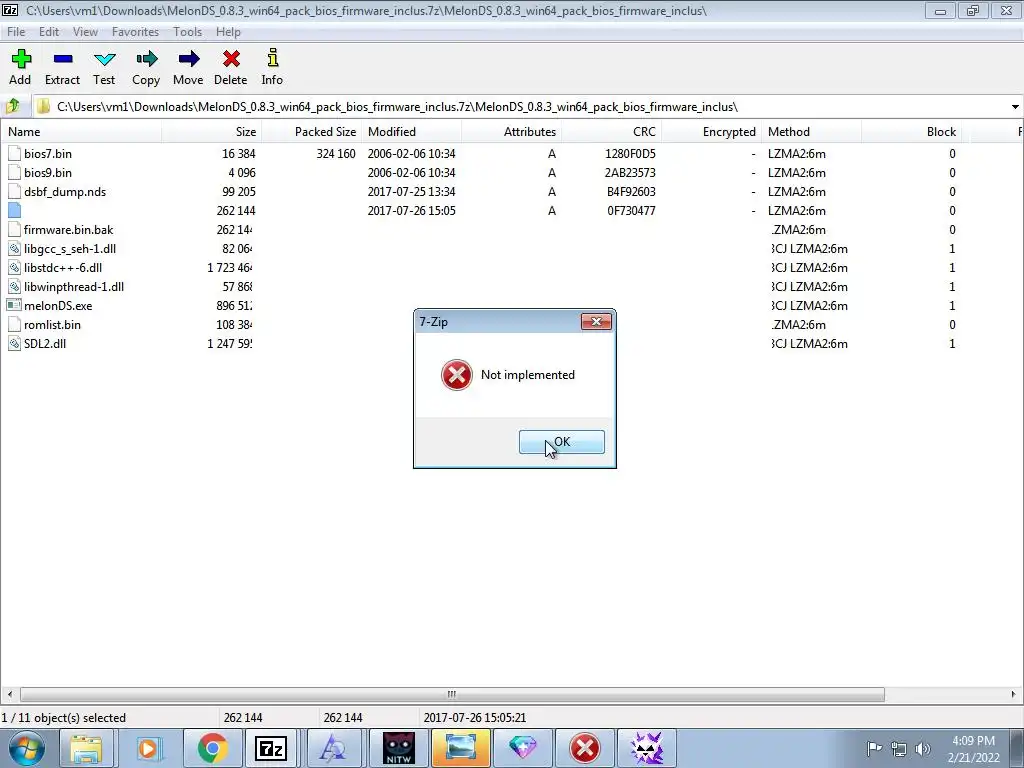
Task: Select the libwinpthread-1.dll file icon
Action: (x=14, y=286)
